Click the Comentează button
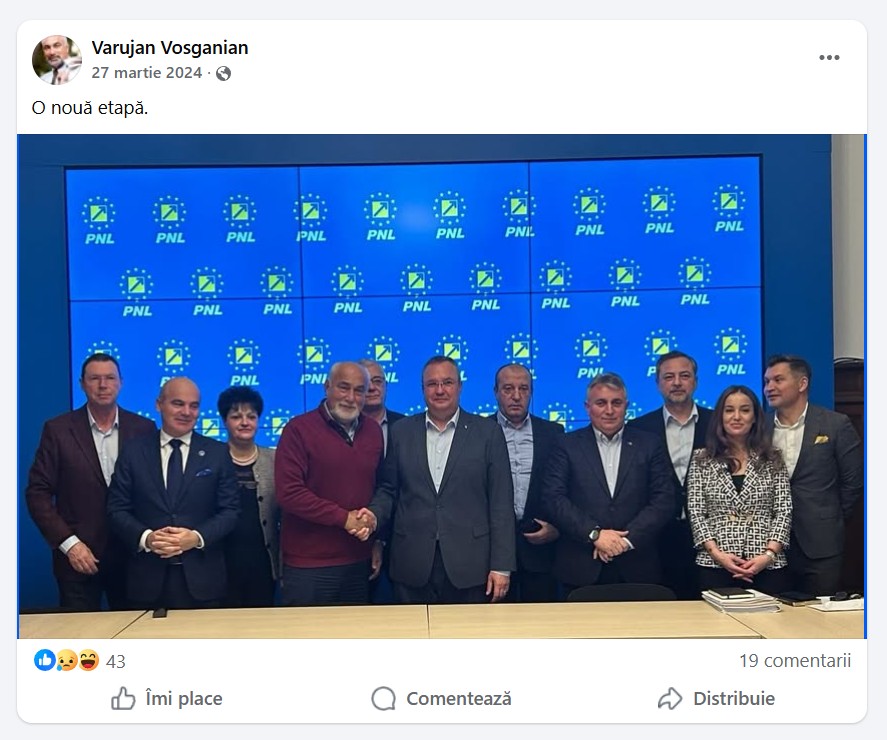The height and width of the screenshot is (740, 887). click(x=441, y=699)
